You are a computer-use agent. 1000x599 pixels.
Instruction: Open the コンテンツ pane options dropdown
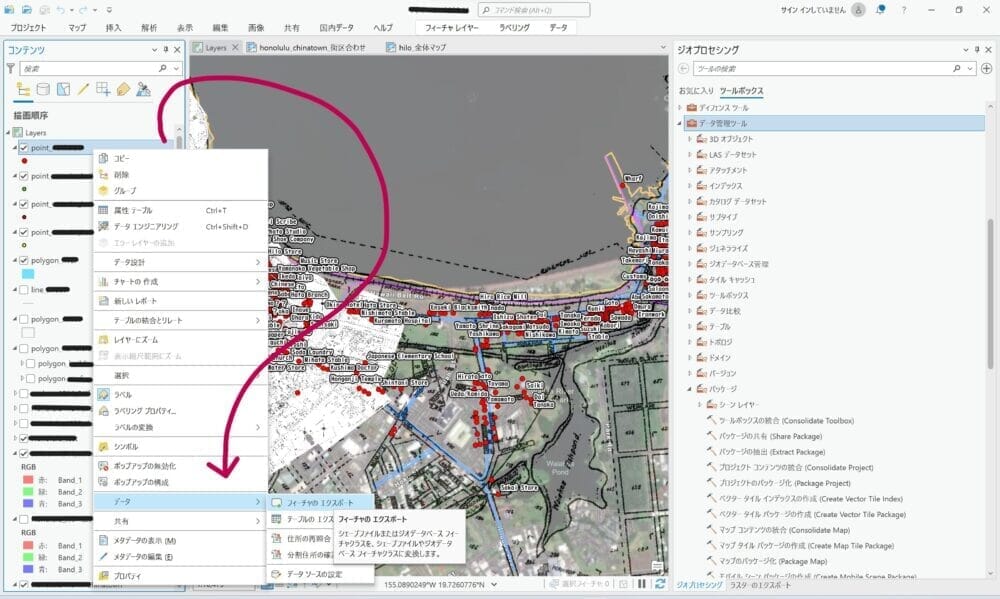tap(154, 49)
